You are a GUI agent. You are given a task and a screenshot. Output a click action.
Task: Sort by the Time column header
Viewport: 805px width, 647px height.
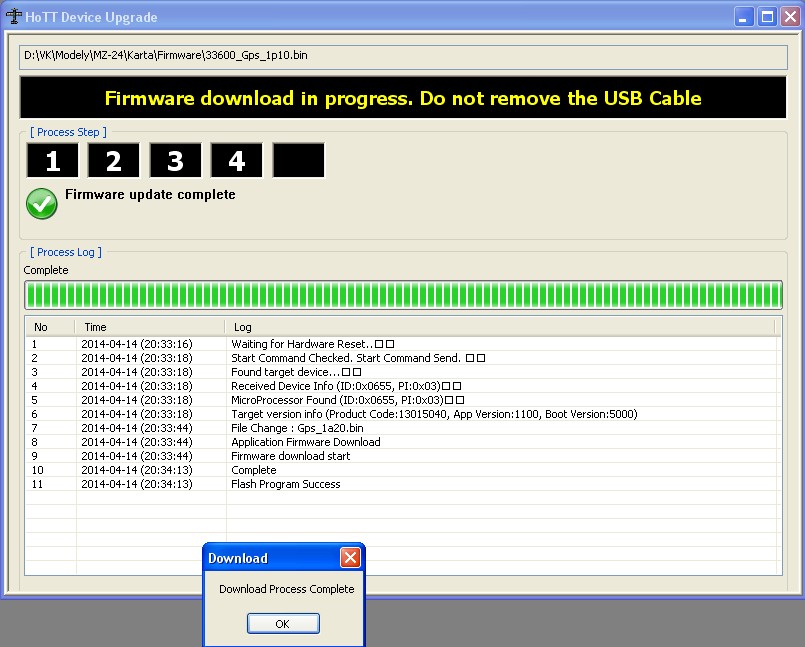[150, 327]
